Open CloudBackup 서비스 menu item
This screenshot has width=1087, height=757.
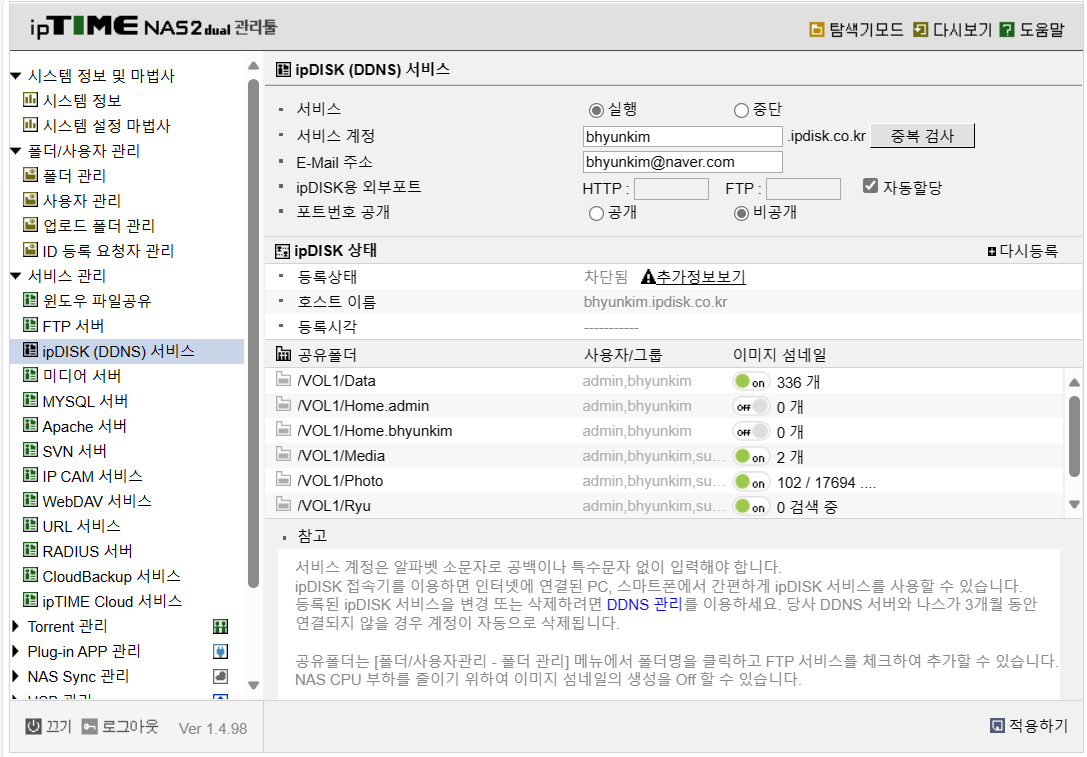pos(111,575)
